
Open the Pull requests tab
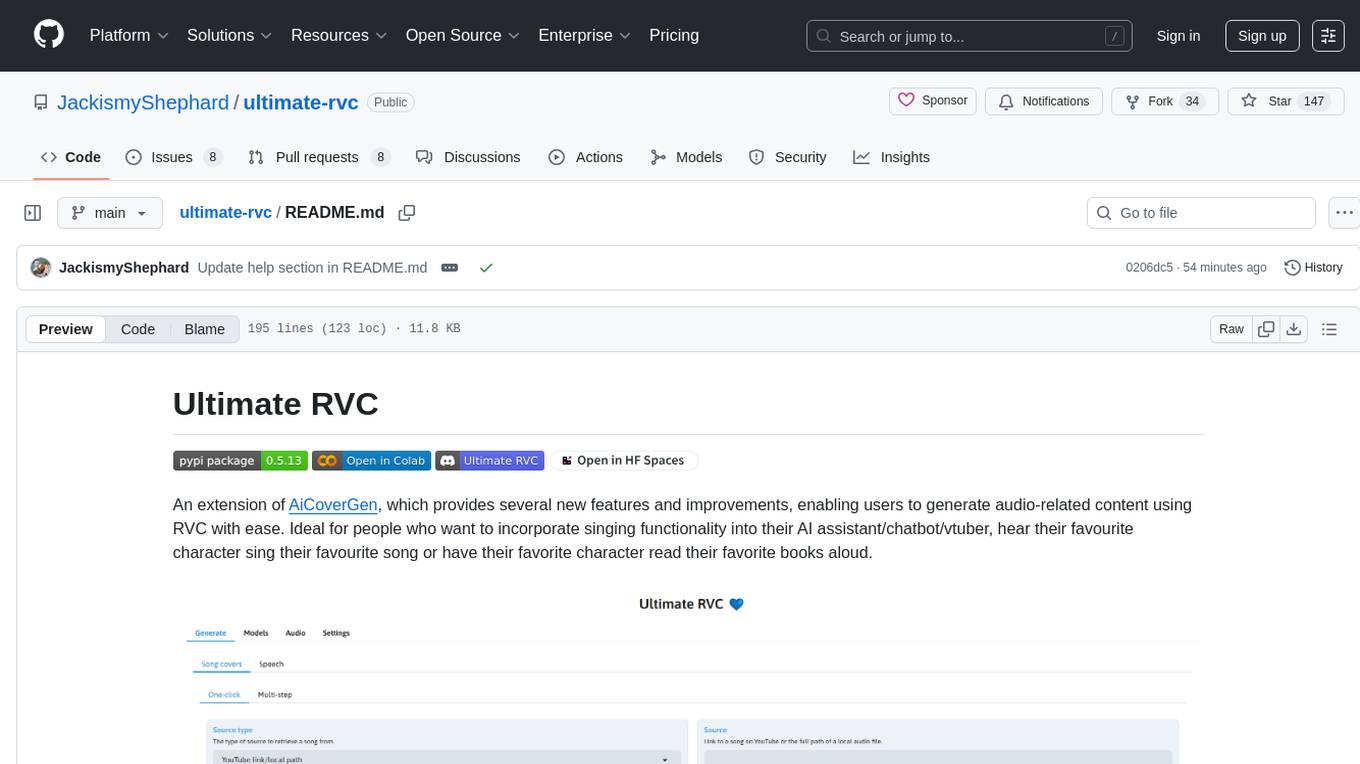(318, 157)
